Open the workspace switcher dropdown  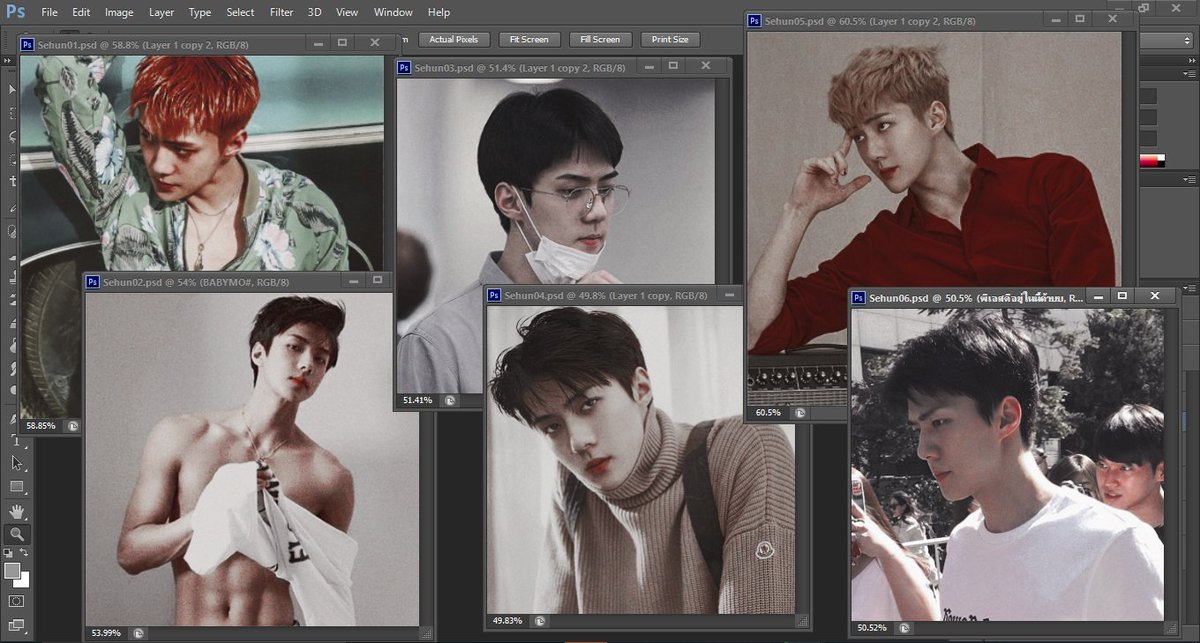tap(1169, 40)
